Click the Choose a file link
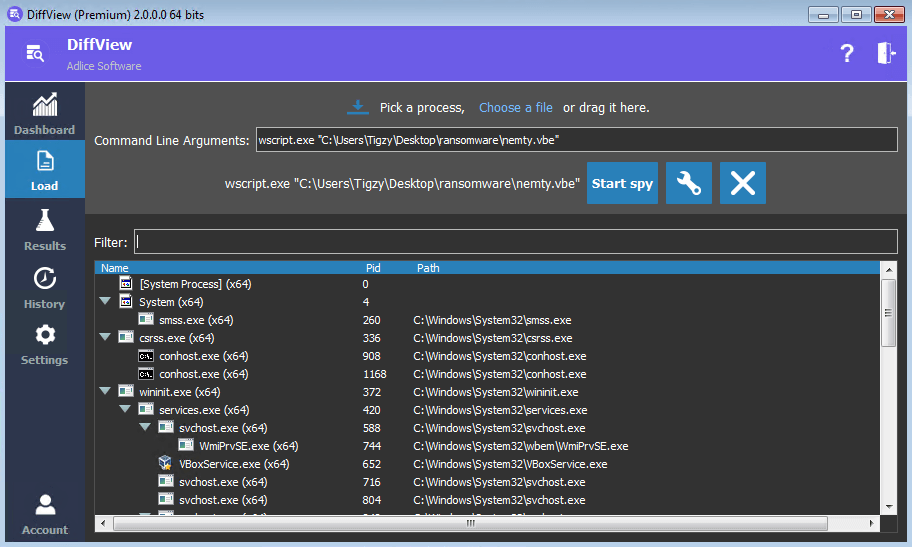The width and height of the screenshot is (912, 547). pos(515,107)
